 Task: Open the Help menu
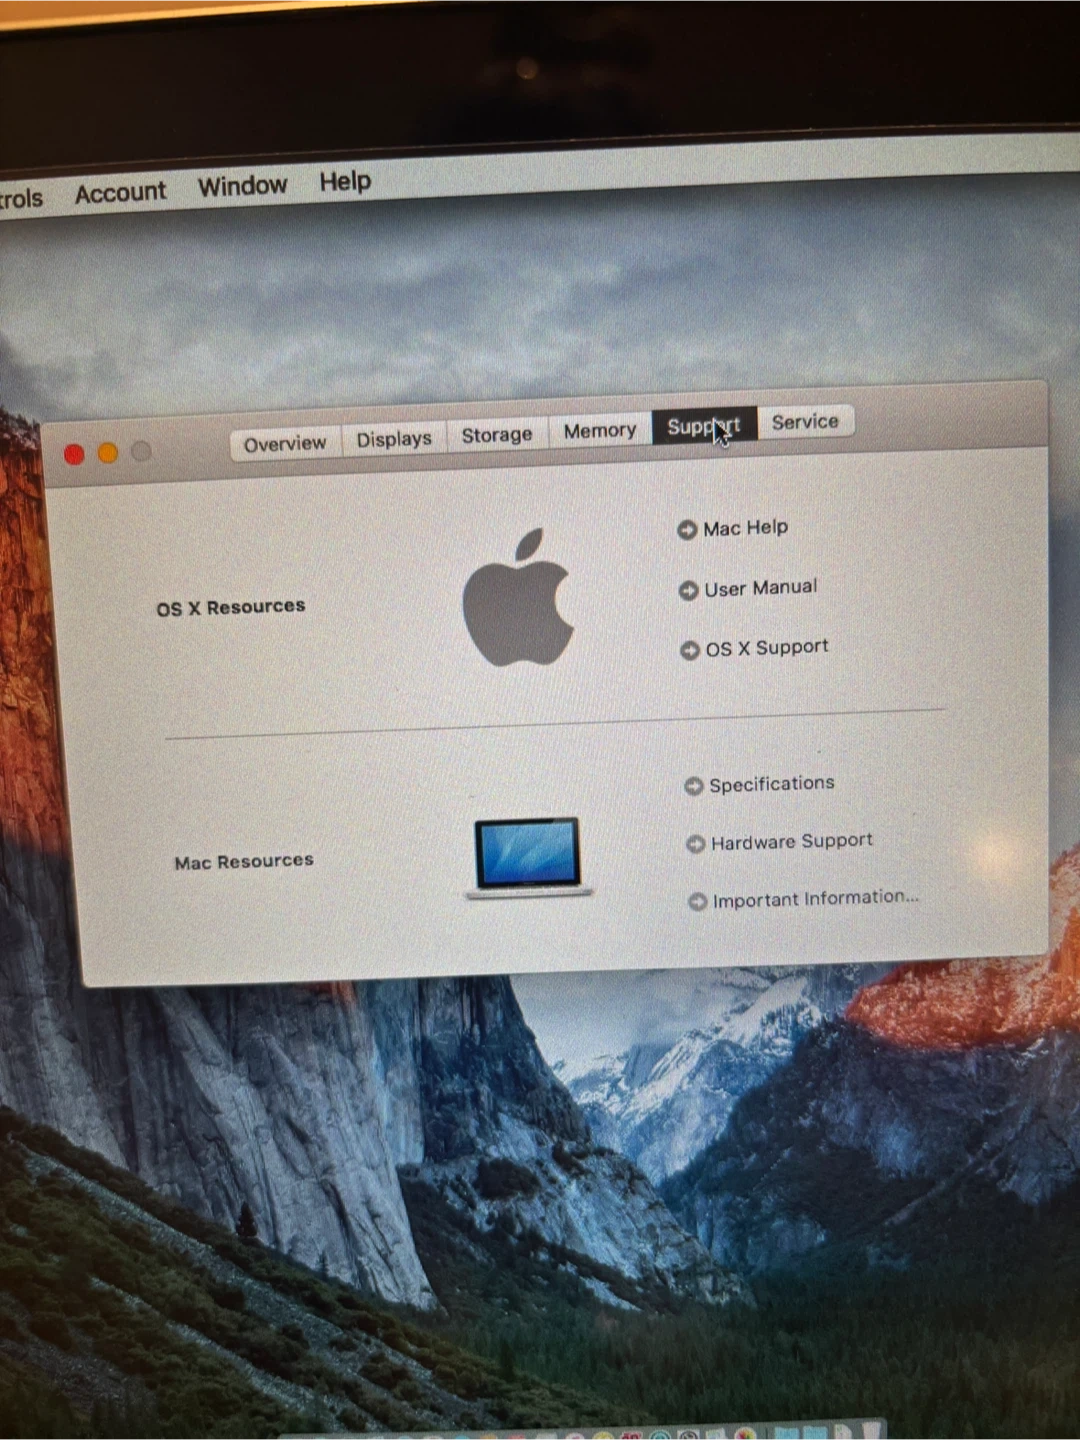click(x=345, y=182)
